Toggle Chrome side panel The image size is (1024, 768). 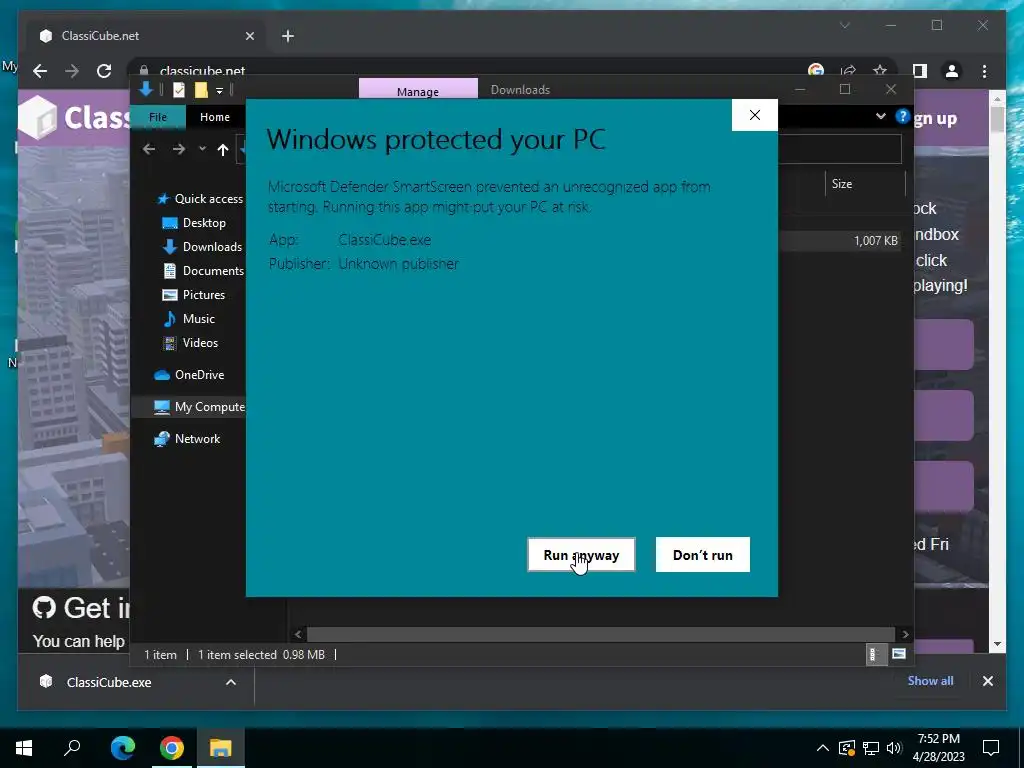click(920, 71)
